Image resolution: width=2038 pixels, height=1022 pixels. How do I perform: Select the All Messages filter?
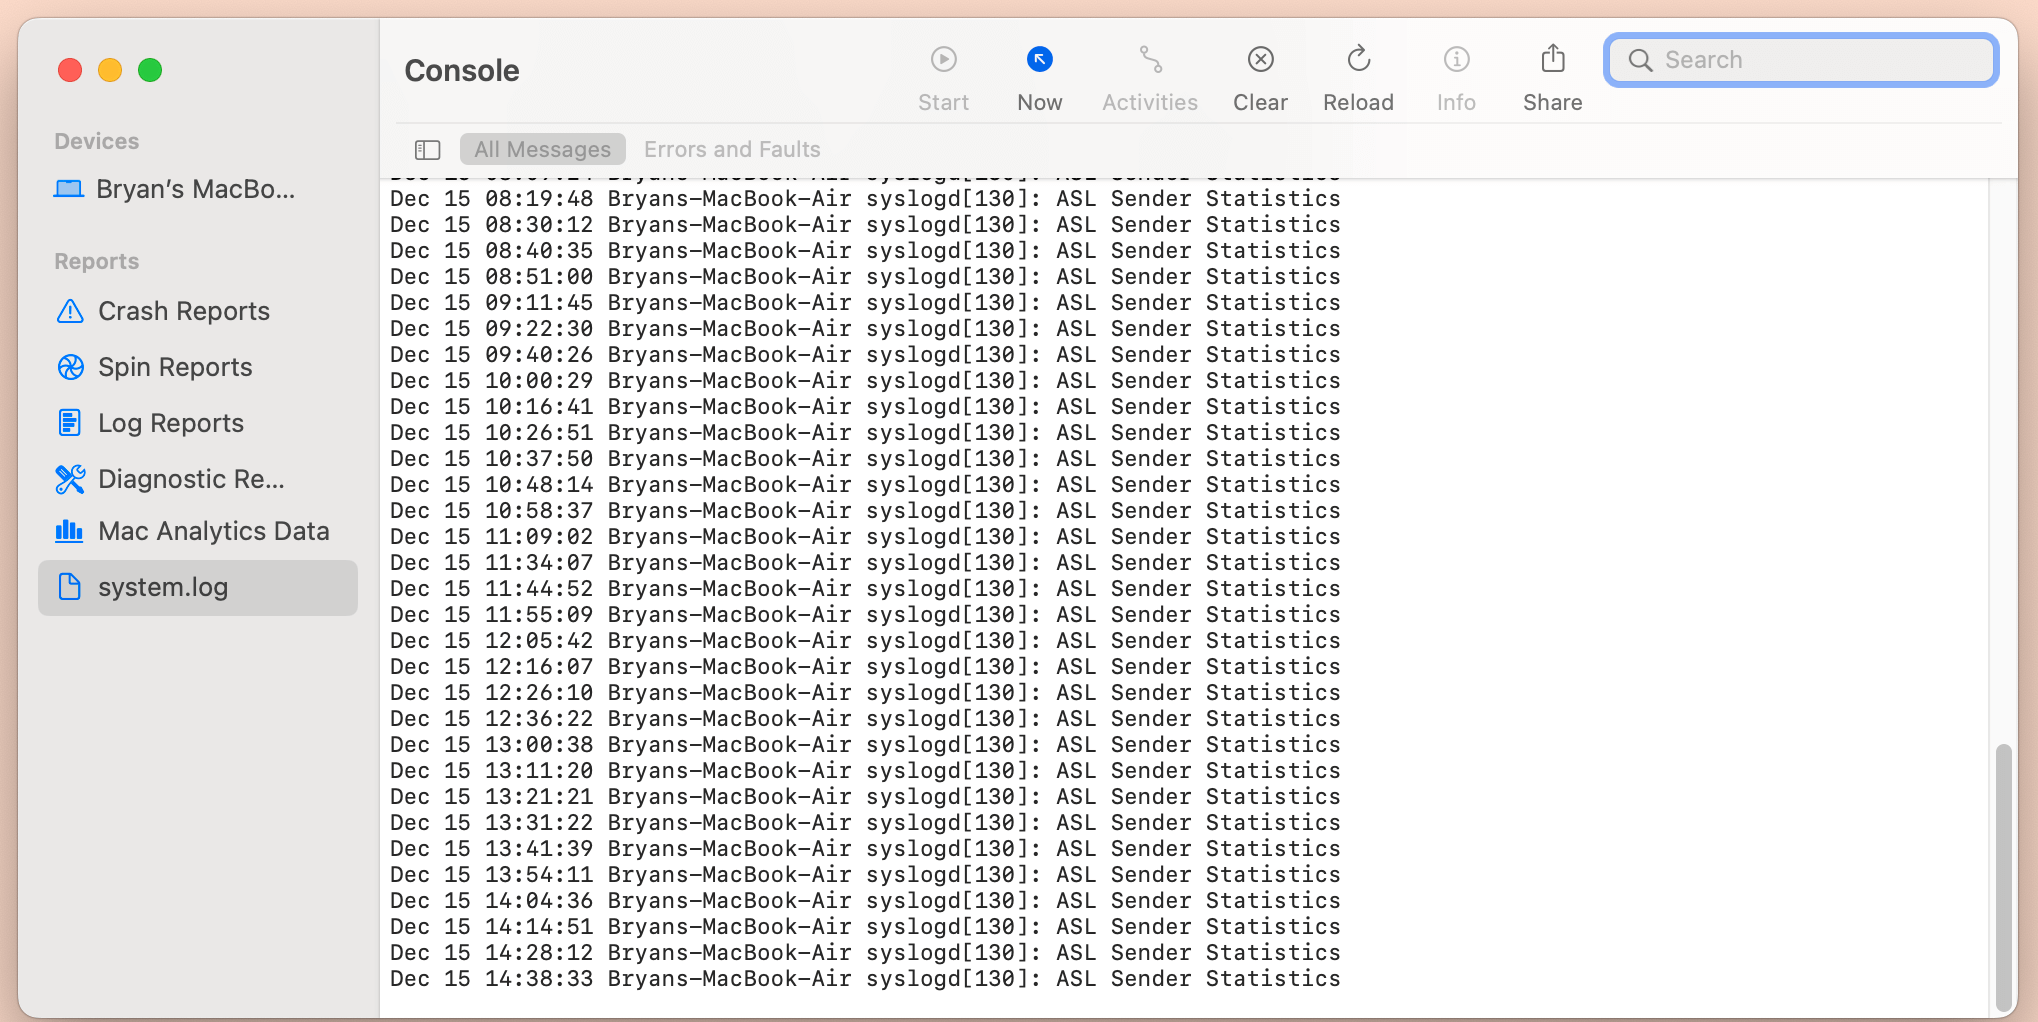542,150
